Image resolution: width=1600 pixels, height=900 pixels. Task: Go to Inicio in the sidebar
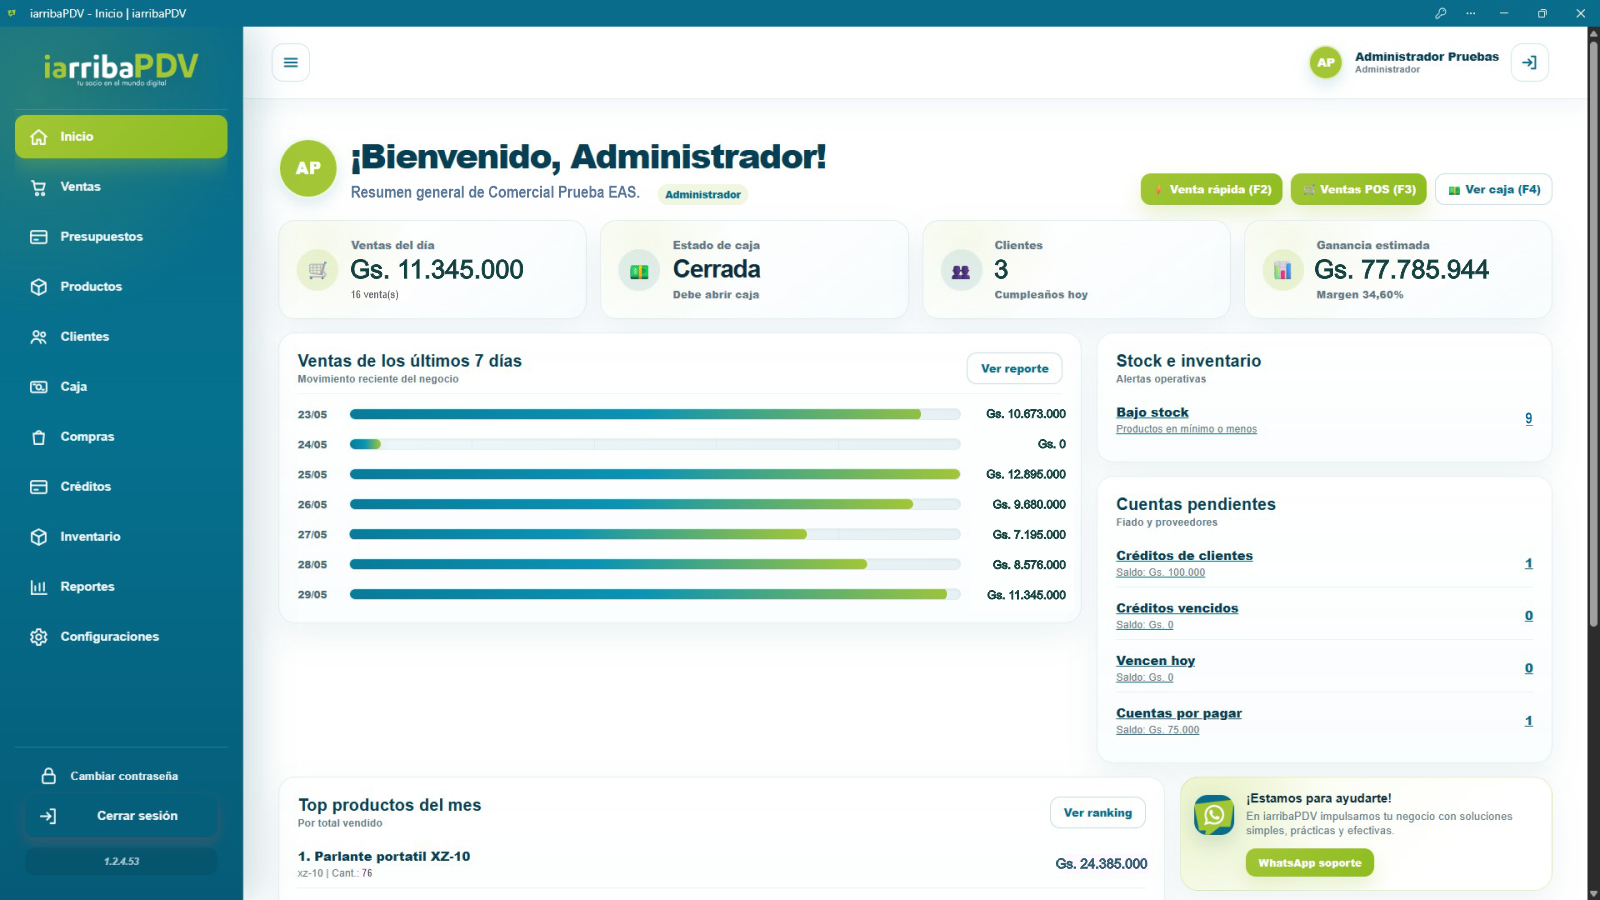pyautogui.click(x=121, y=137)
